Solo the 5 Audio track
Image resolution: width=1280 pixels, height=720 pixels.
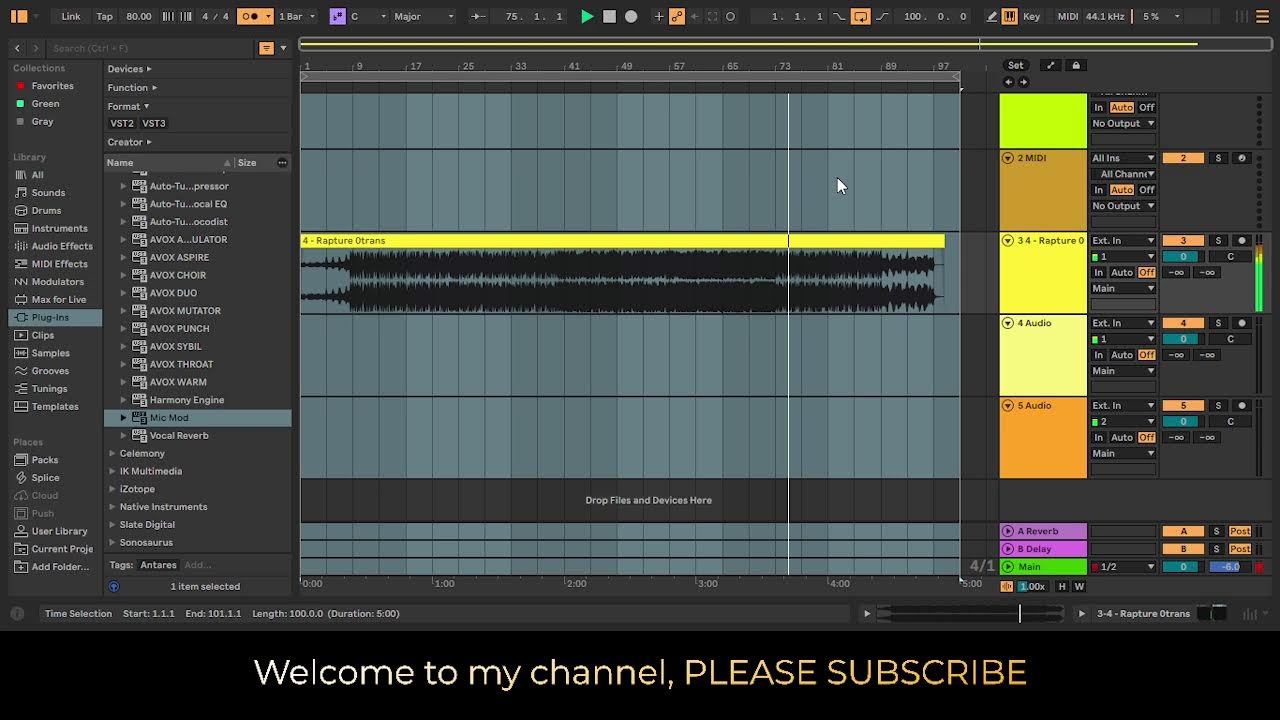(1218, 406)
